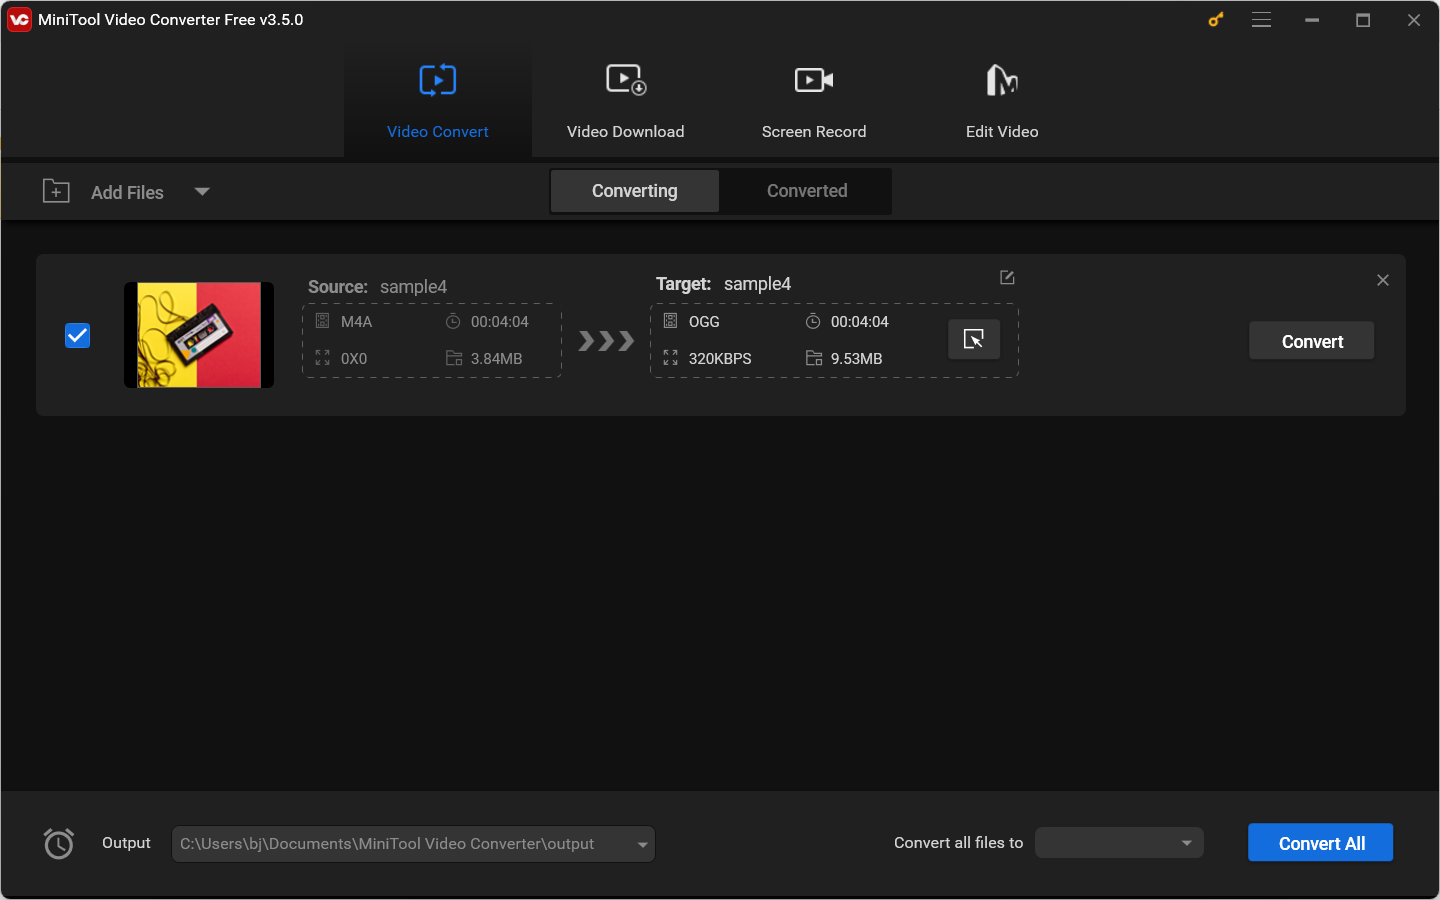Click the scheduled task clock icon
This screenshot has height=900, width=1440.
pyautogui.click(x=59, y=844)
